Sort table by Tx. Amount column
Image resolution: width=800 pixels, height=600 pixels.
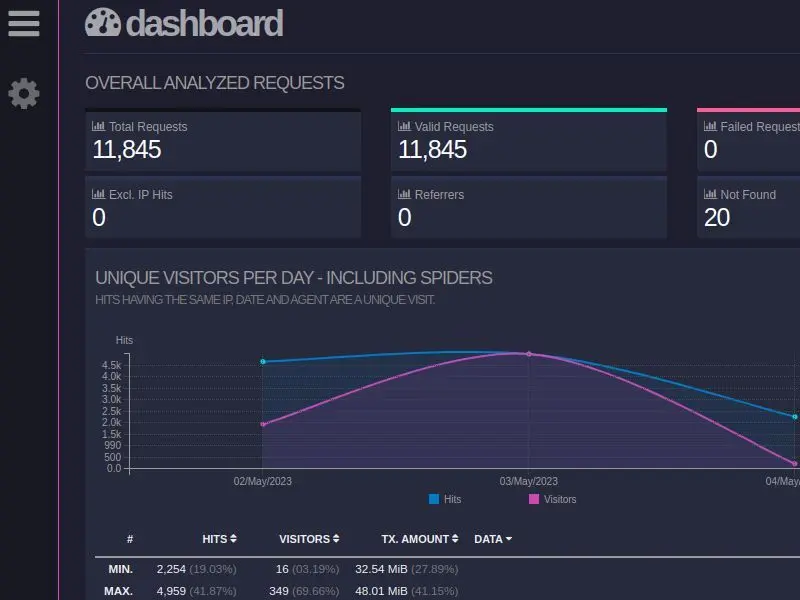[x=419, y=539]
